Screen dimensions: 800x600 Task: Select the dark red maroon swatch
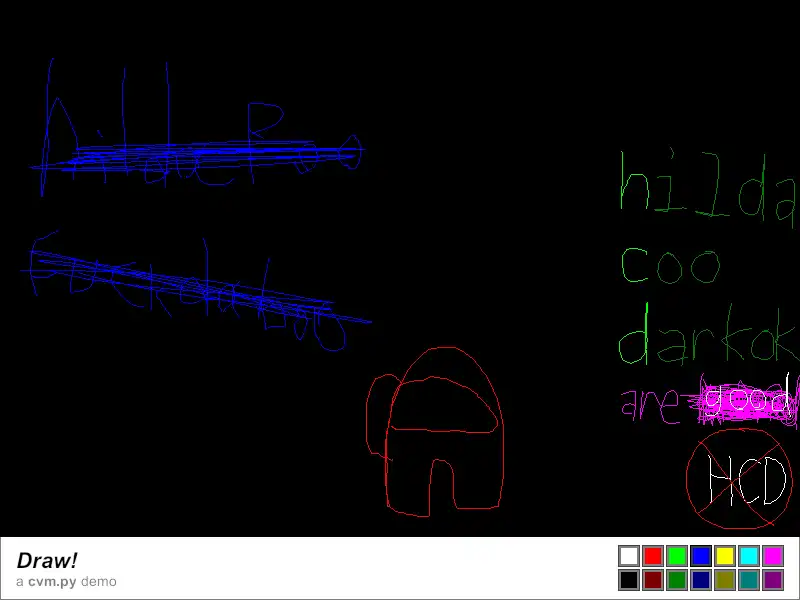[x=653, y=580]
